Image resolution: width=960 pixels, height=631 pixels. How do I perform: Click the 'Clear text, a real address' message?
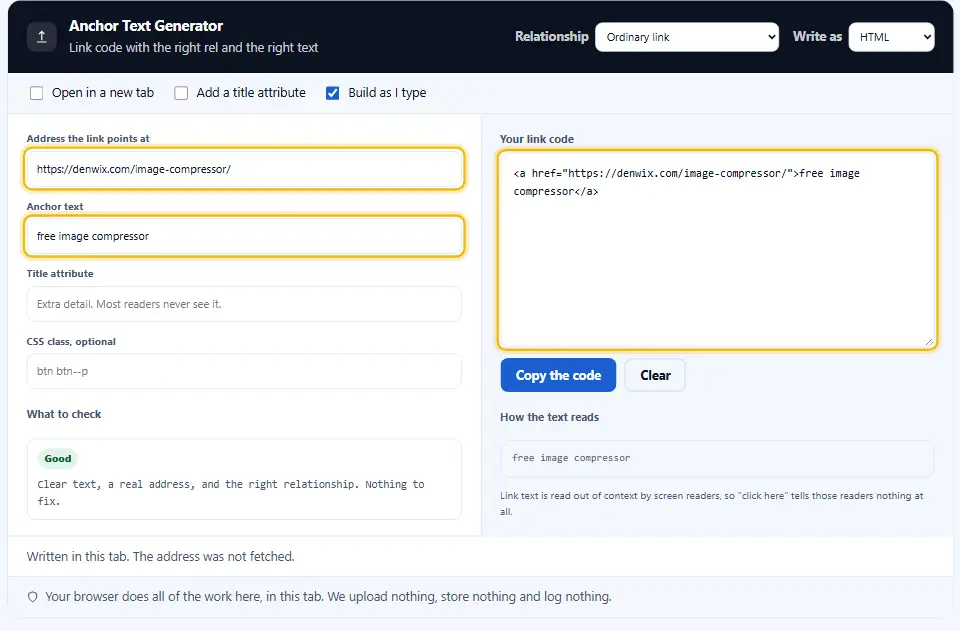click(x=231, y=493)
